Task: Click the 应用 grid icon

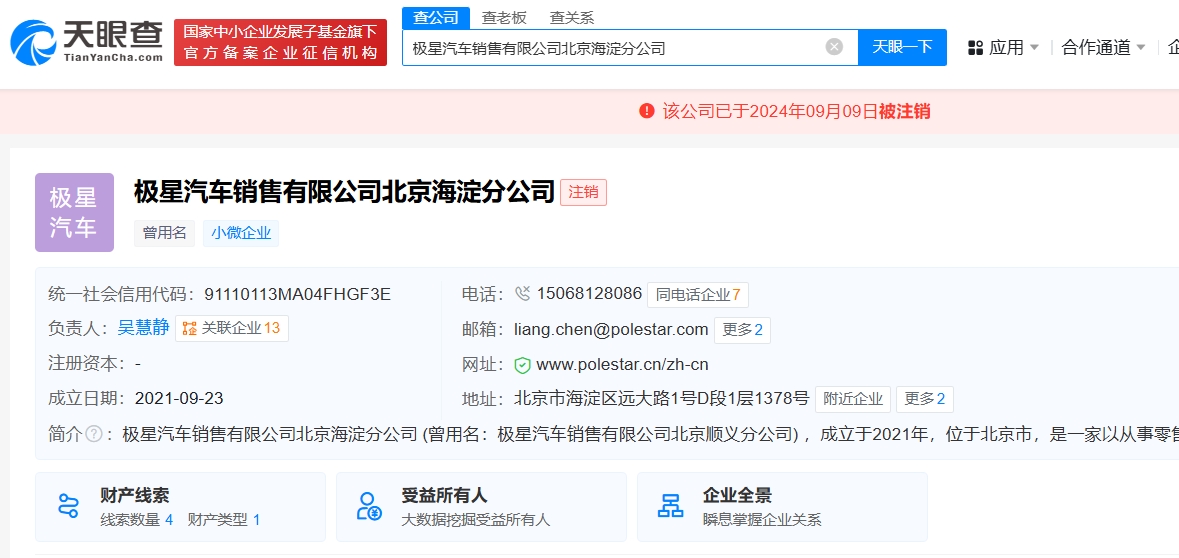Action: click(x=975, y=48)
